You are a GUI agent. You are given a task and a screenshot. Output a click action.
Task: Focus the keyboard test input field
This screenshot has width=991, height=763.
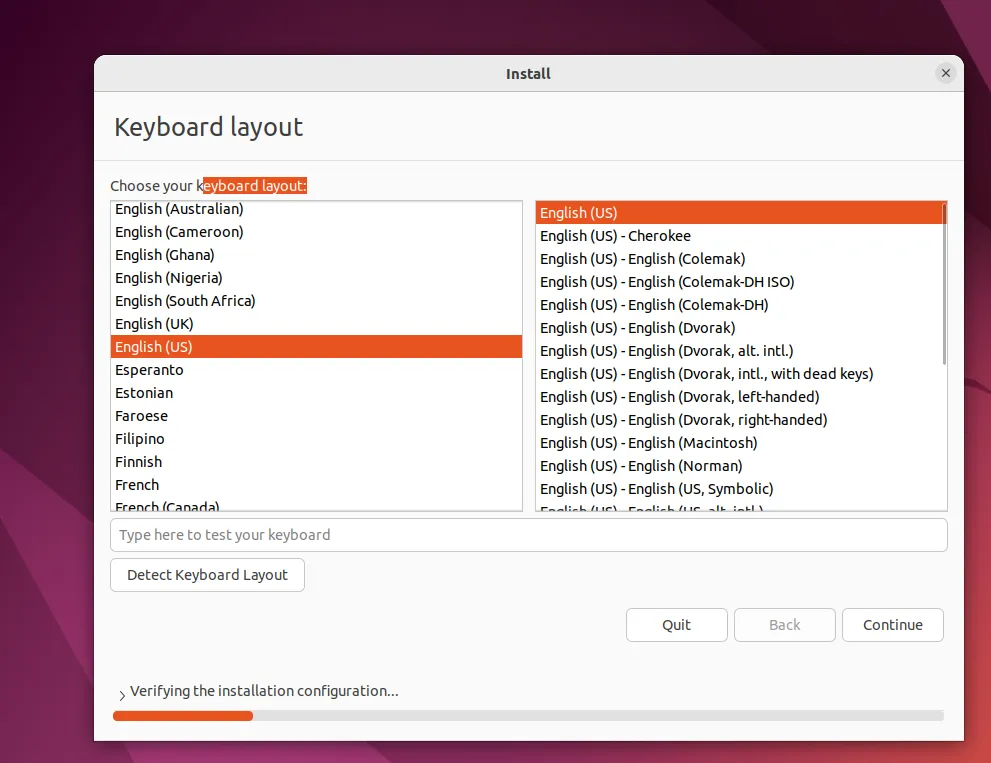(528, 535)
